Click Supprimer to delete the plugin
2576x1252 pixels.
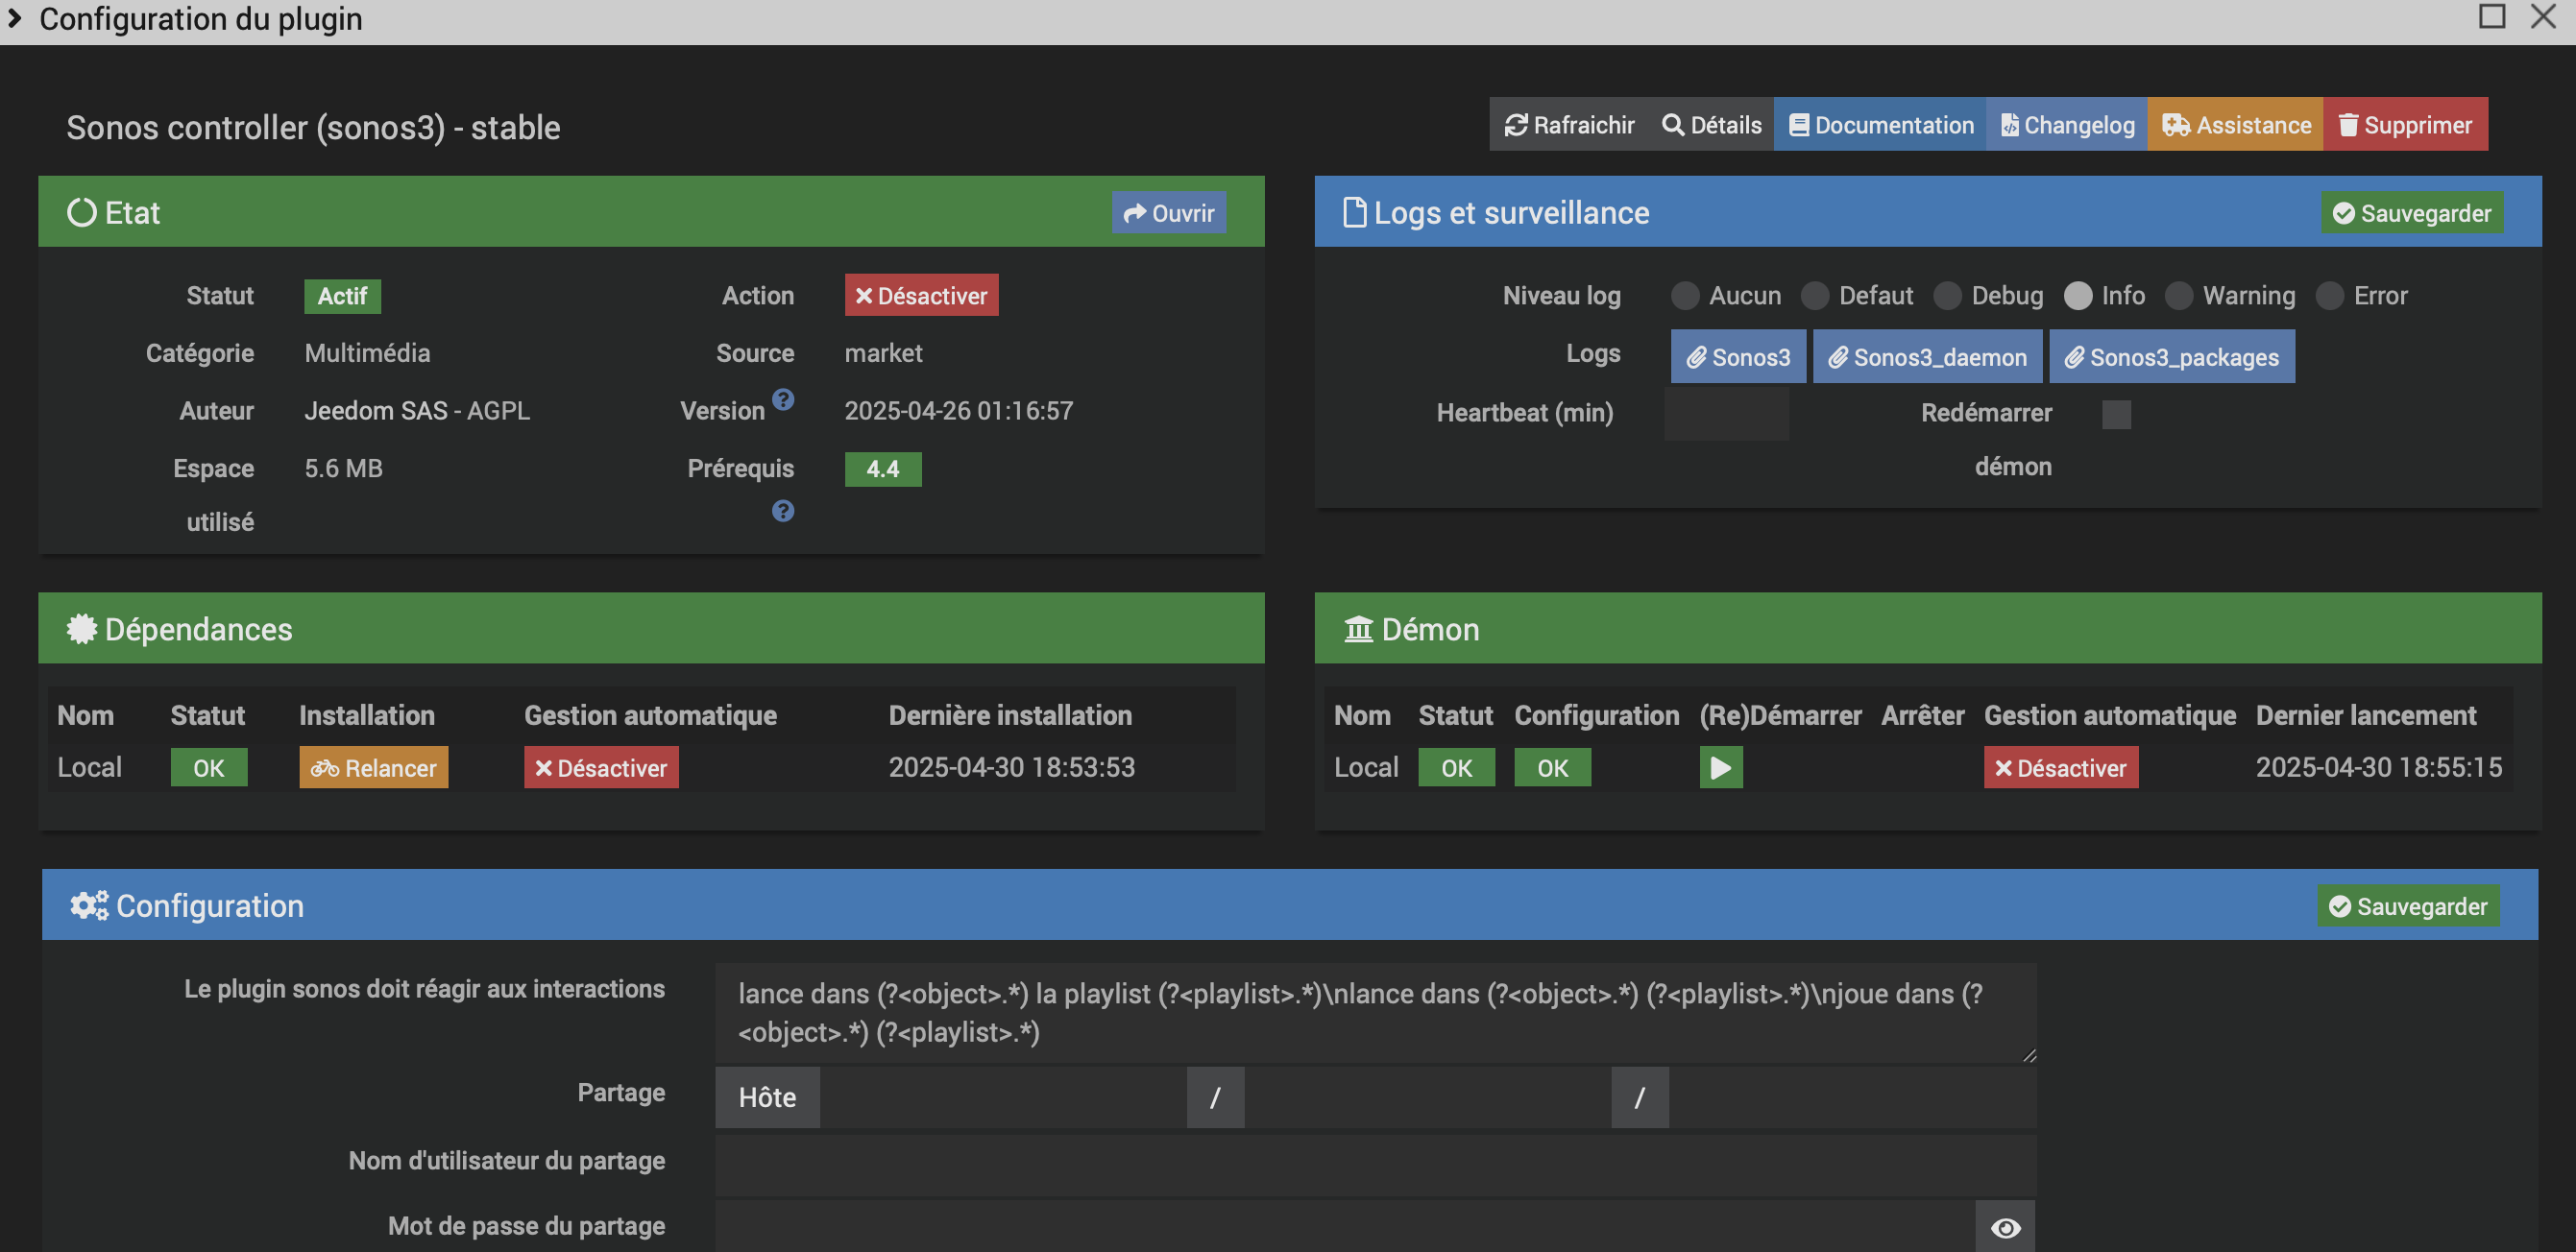pos(2405,125)
